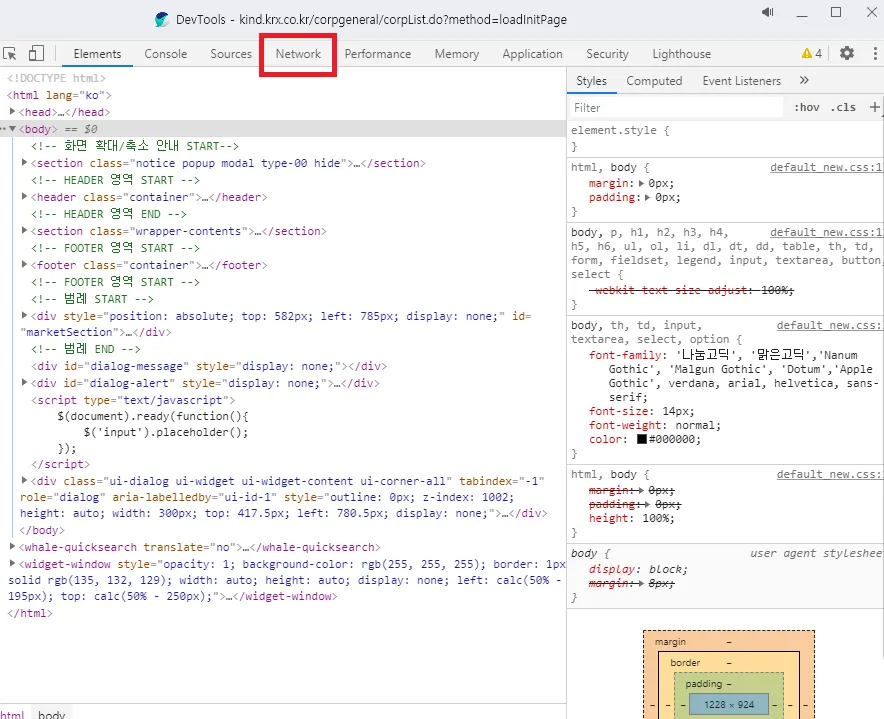Expand the head element node

(x=12, y=112)
